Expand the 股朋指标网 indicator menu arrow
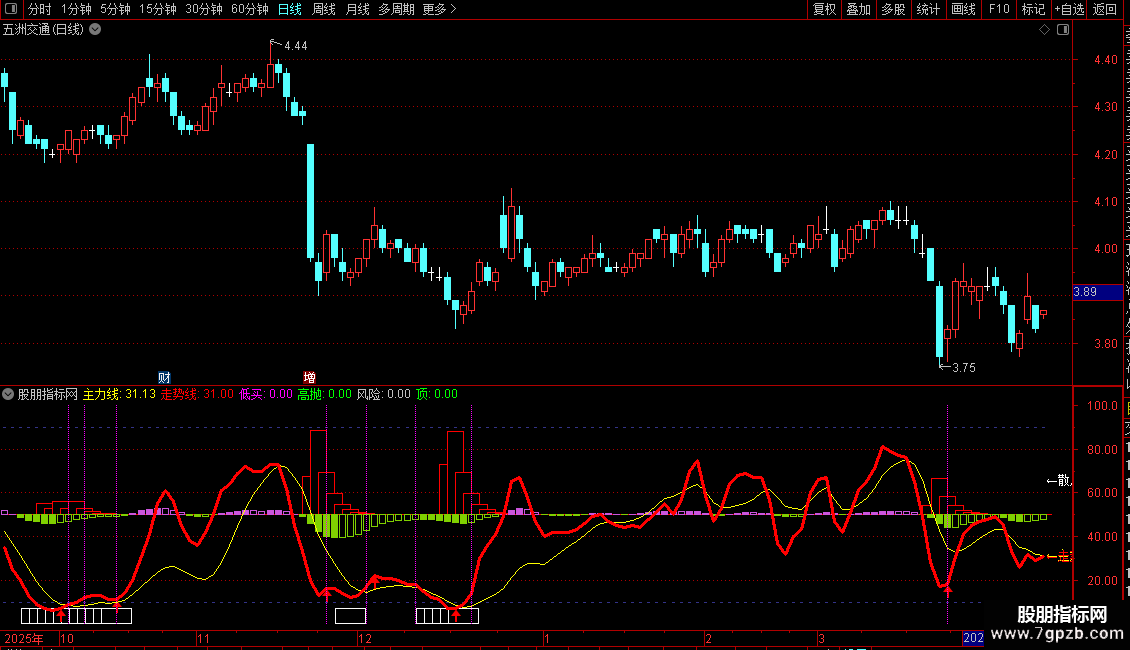1130x650 pixels. coord(8,394)
